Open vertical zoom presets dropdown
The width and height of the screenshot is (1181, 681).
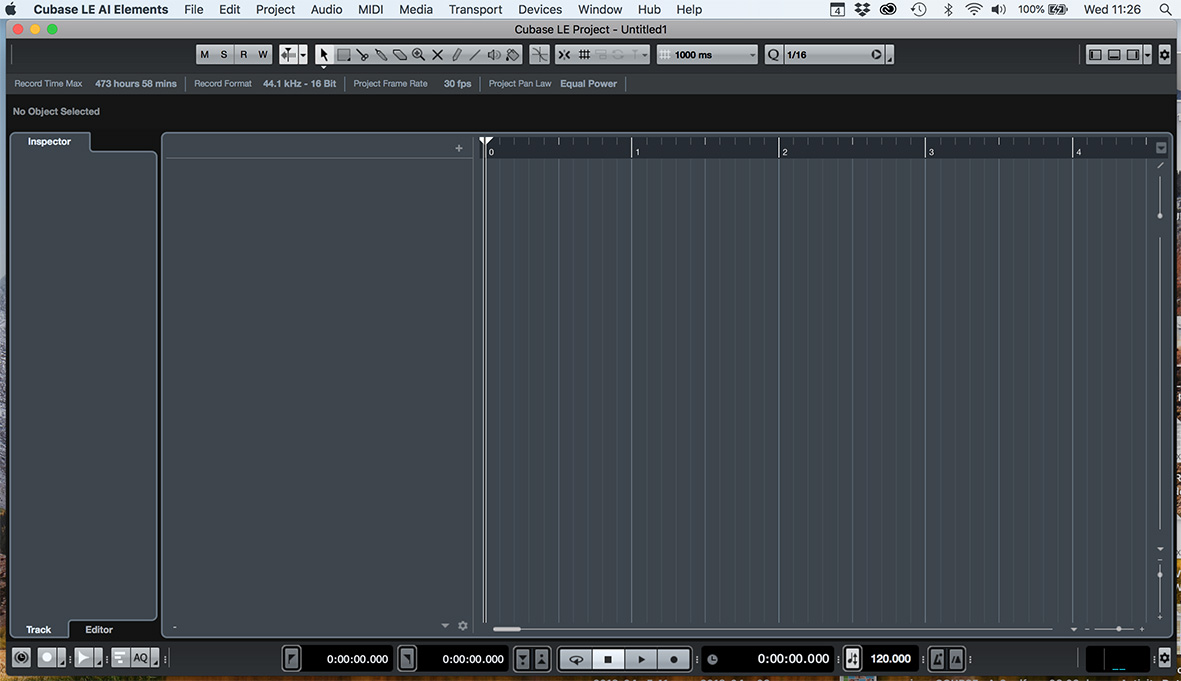click(x=1160, y=549)
